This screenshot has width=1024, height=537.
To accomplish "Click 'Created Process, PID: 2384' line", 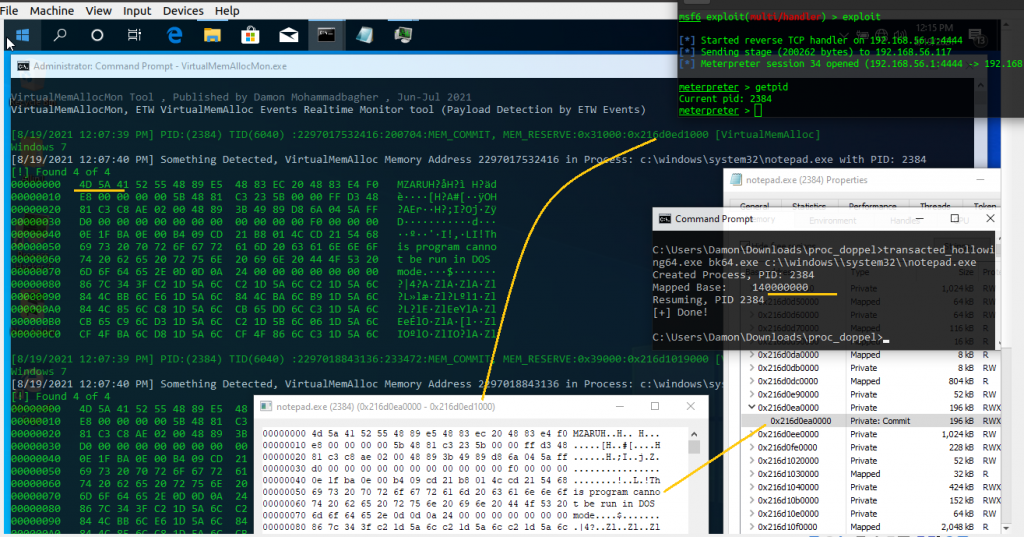I will [x=733, y=275].
